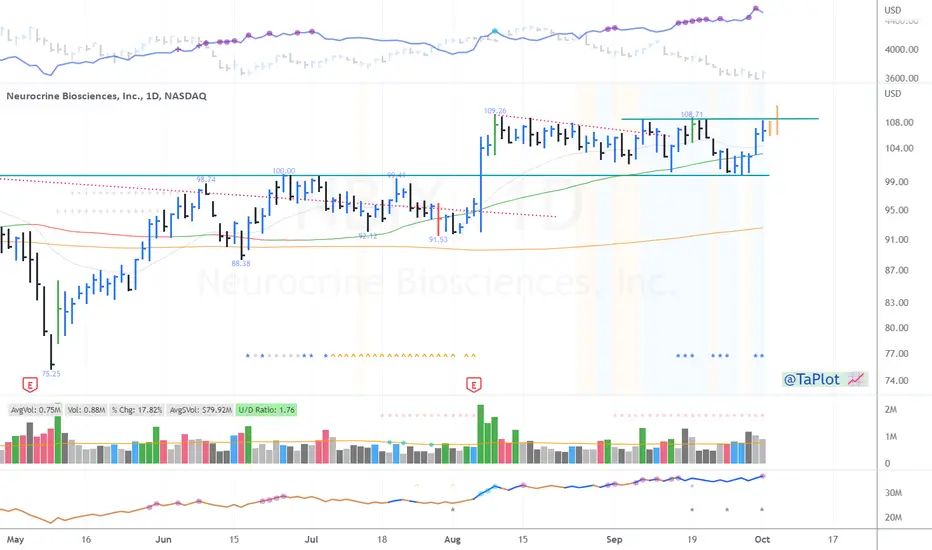This screenshot has width=932, height=550.
Task: Click the 109.26 high price label
Action: pyautogui.click(x=495, y=111)
